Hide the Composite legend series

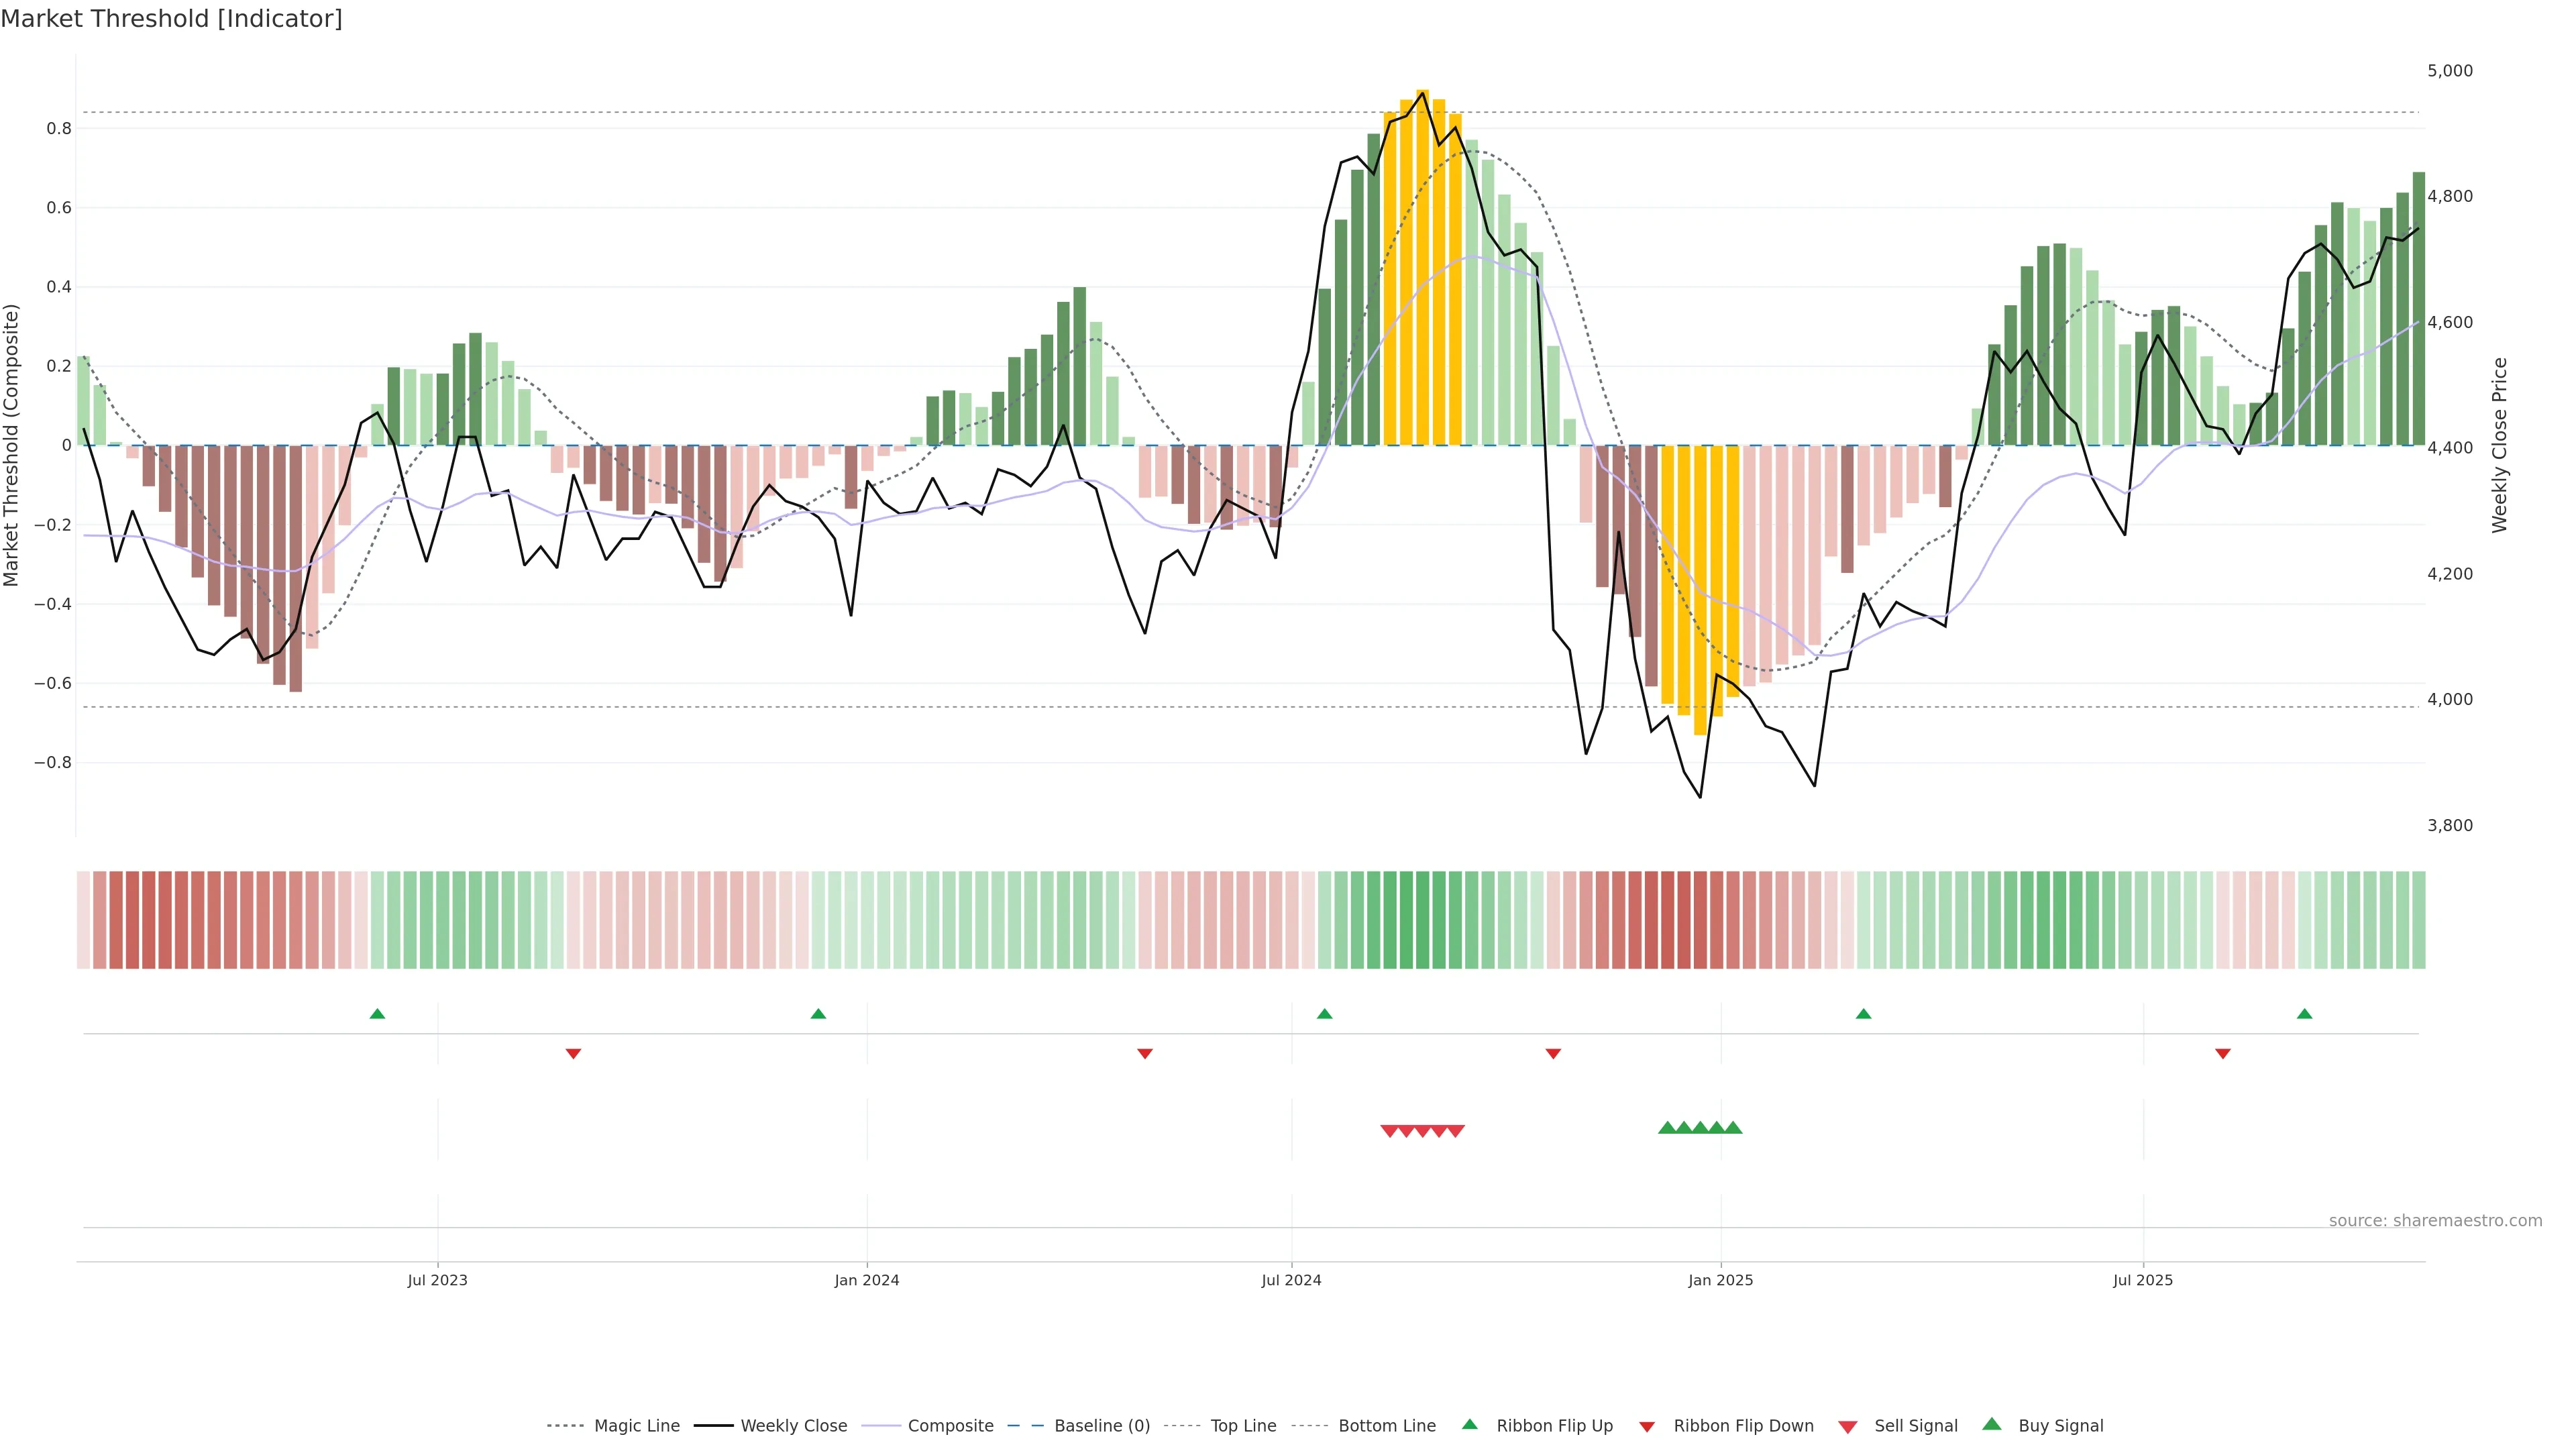click(950, 1426)
